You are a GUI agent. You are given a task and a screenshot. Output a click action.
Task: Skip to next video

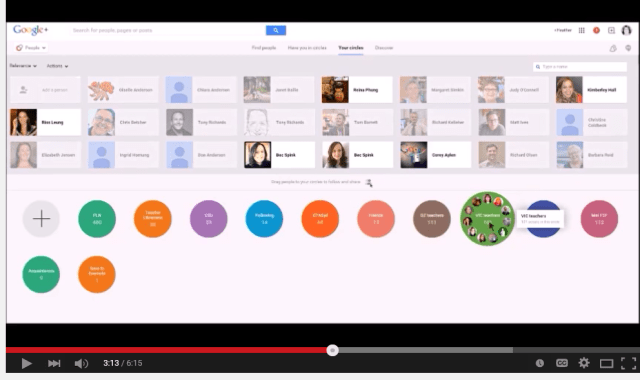pos(54,363)
